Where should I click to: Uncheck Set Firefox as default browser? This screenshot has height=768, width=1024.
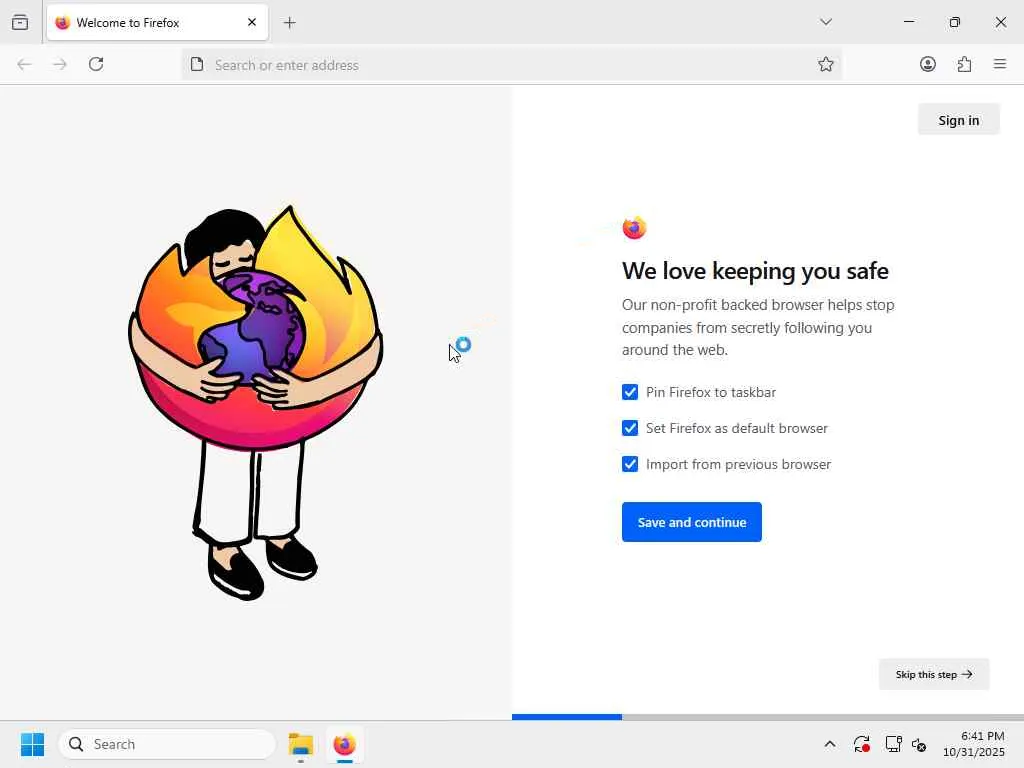630,428
